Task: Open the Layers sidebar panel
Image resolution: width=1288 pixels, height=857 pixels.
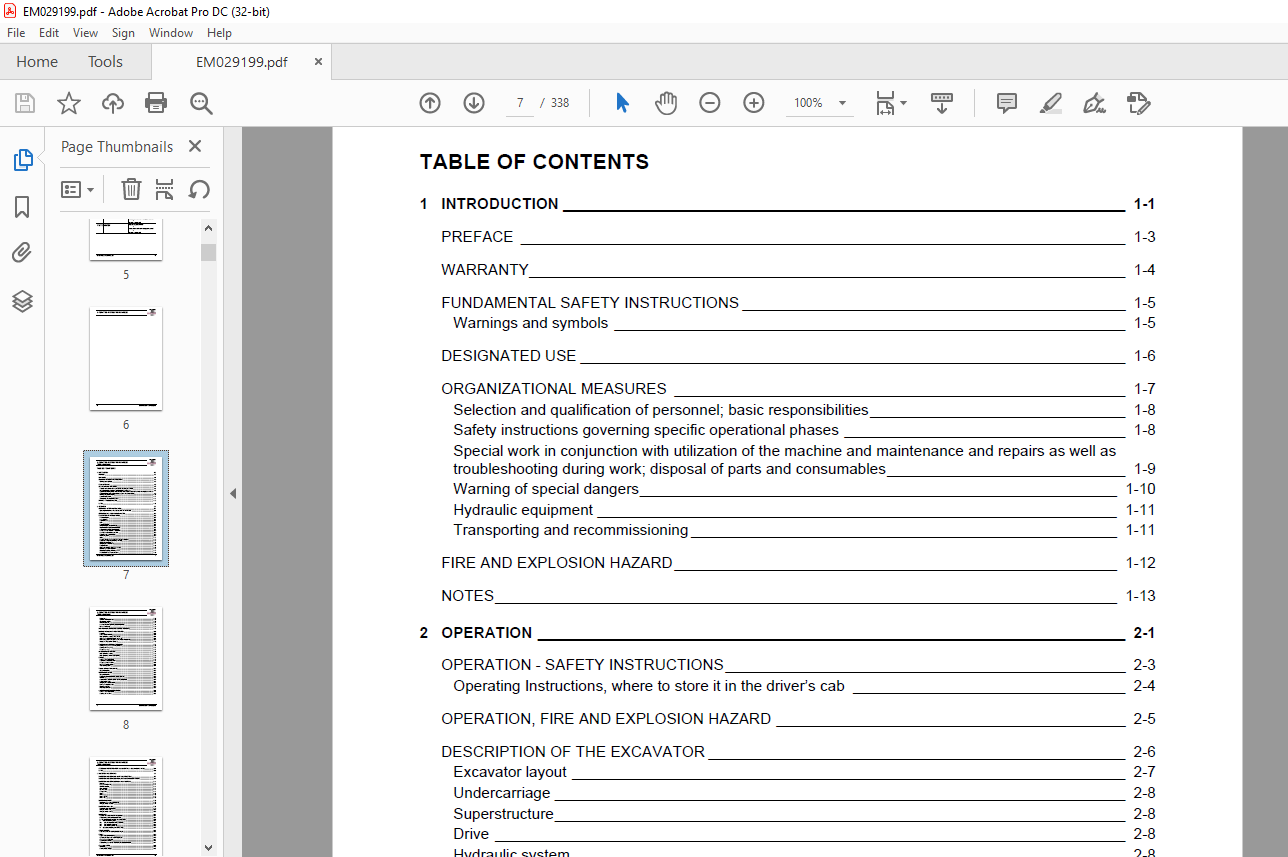Action: click(x=22, y=300)
